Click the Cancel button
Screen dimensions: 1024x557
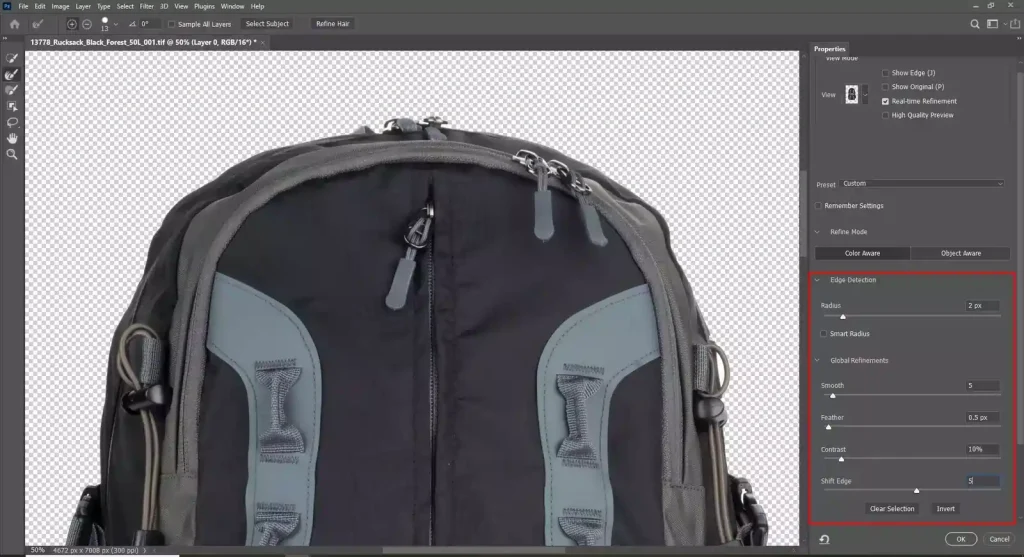999,539
